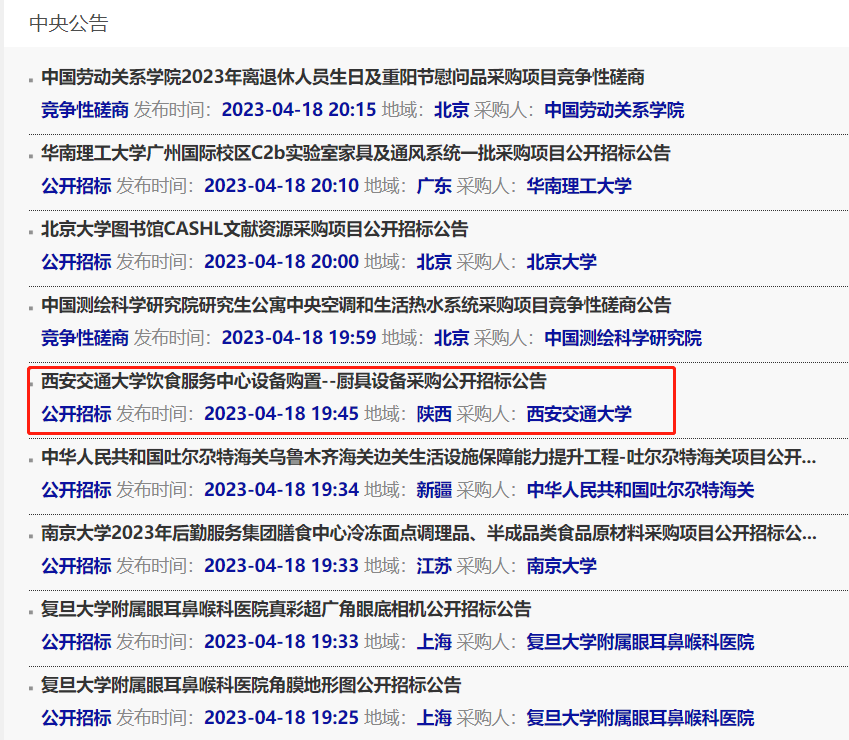The width and height of the screenshot is (849, 740).
Task: Open the 华南理工大学广州国际校区C2b实验室家具 notice
Action: (x=356, y=153)
